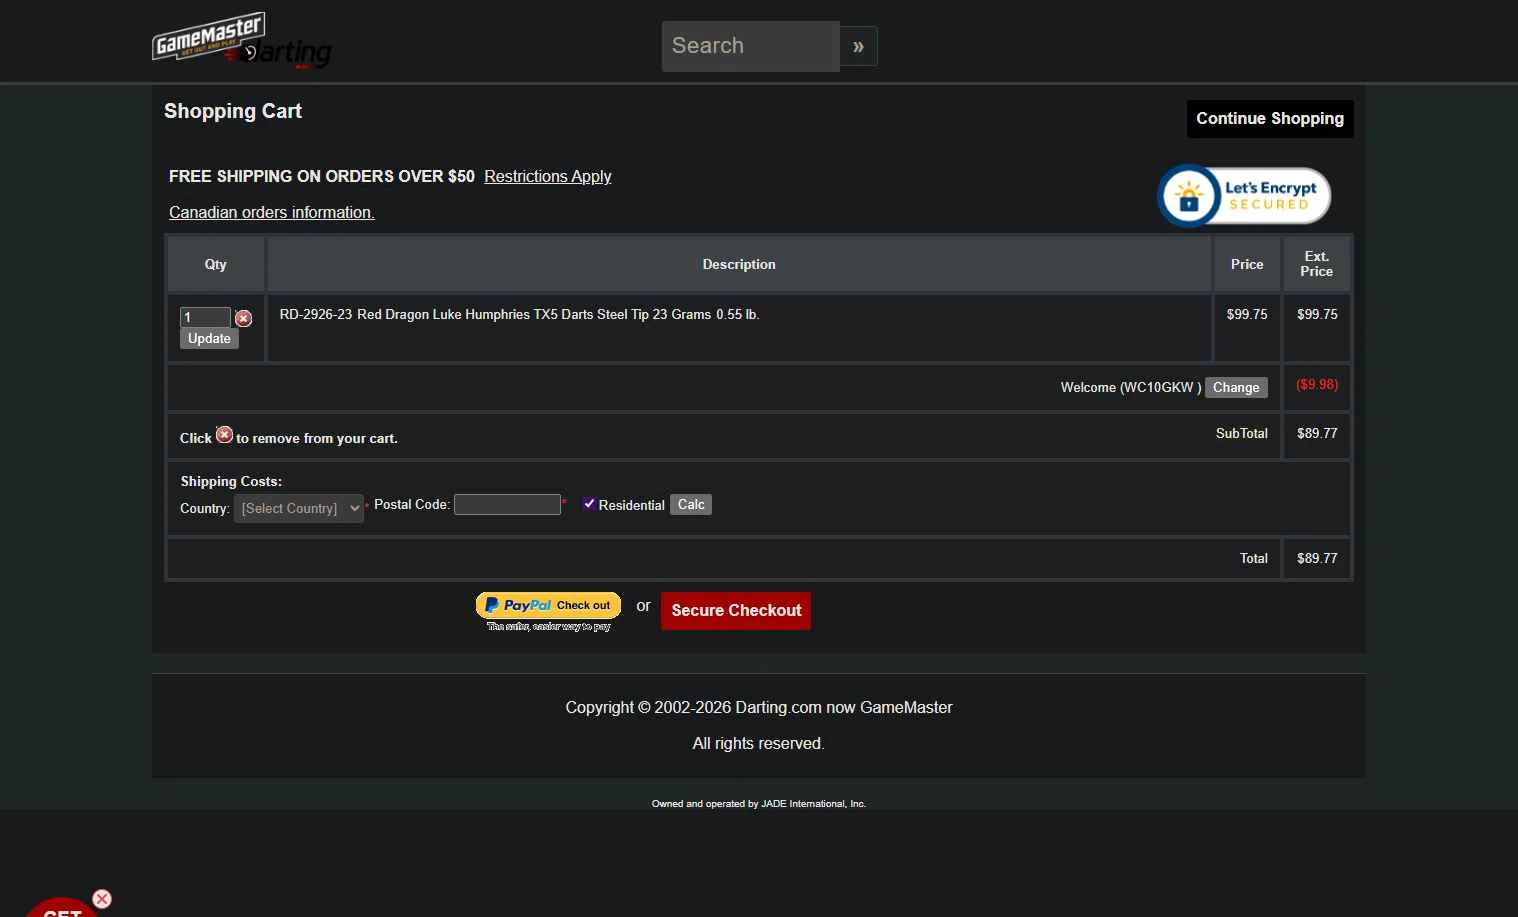This screenshot has width=1518, height=917.
Task: Click the Description column header
Action: tap(739, 264)
